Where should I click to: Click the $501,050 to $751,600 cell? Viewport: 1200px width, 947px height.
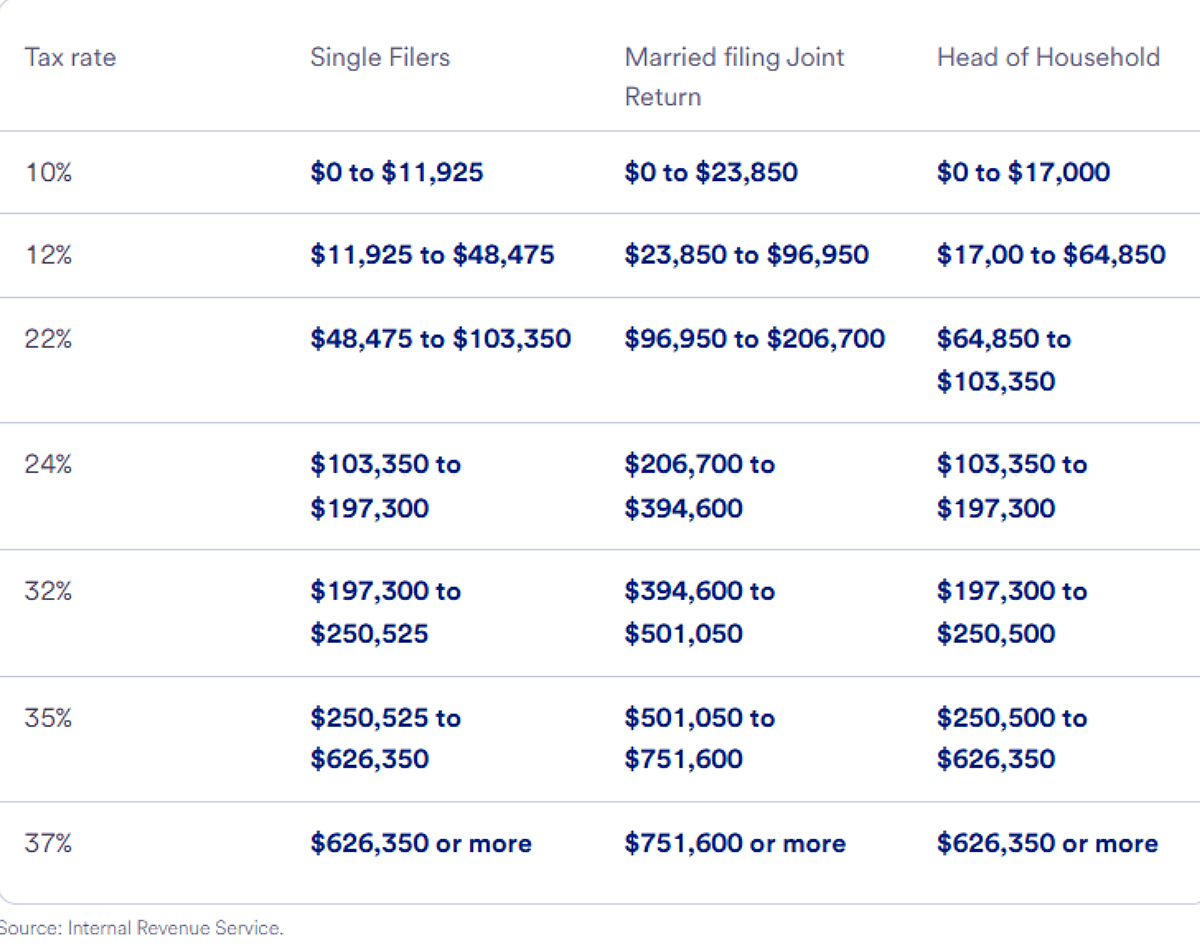tap(699, 738)
